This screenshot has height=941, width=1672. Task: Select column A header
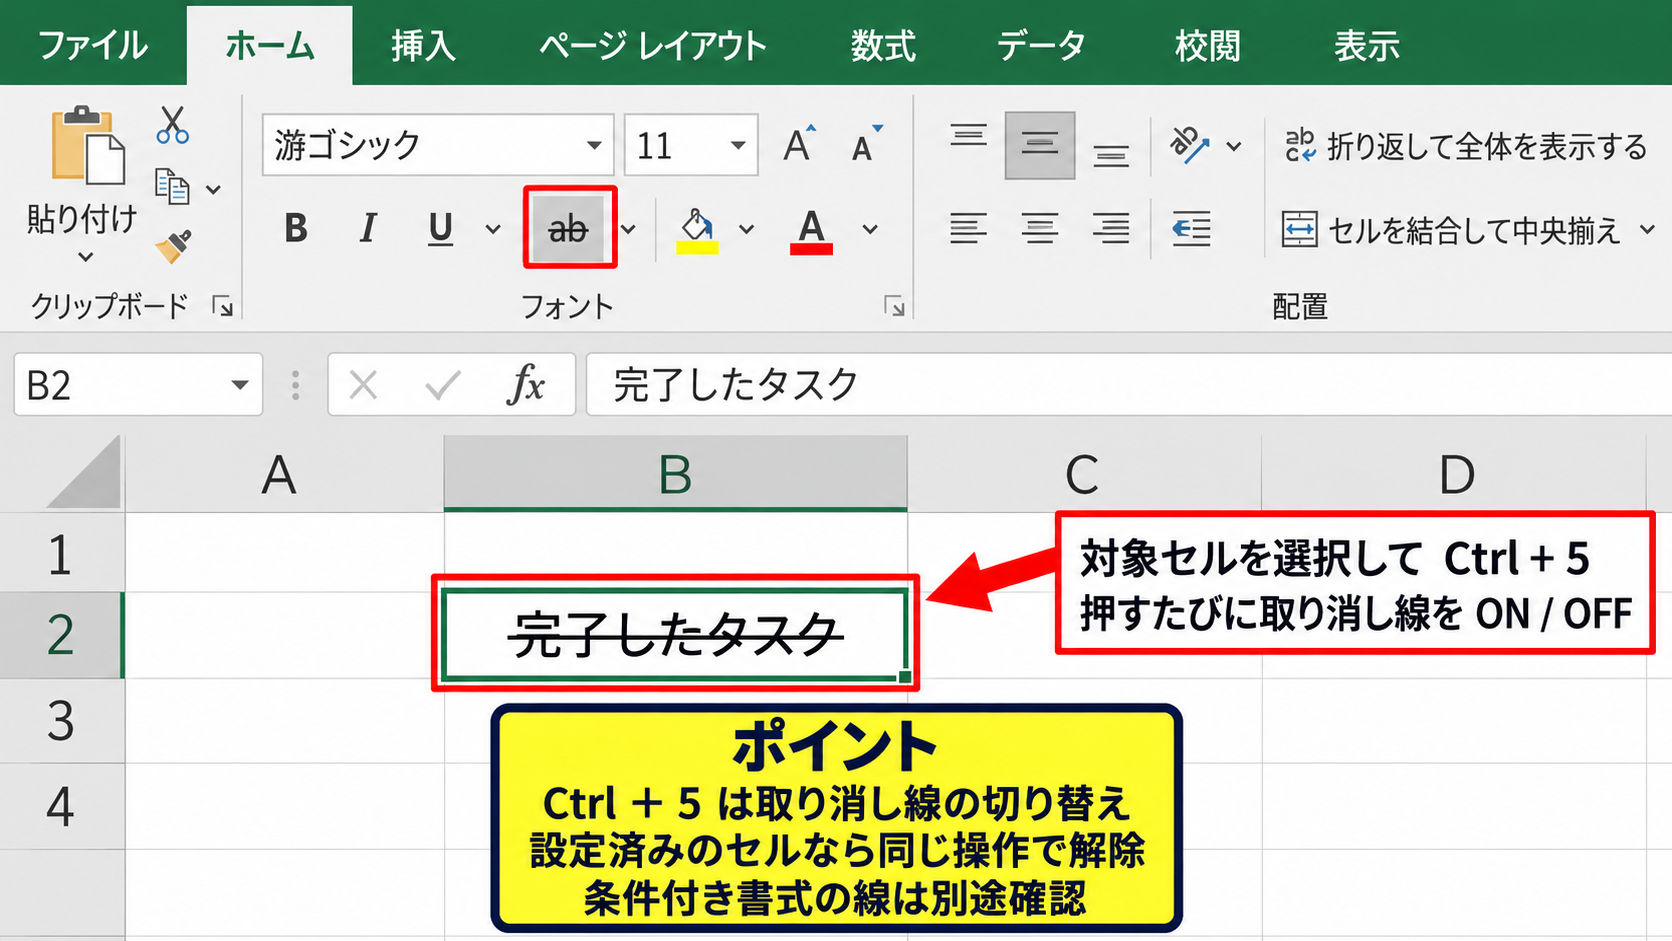tap(284, 474)
